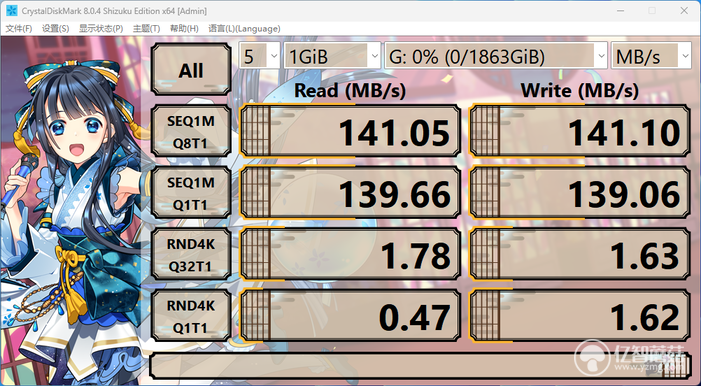The width and height of the screenshot is (701, 386).
Task: Click the CrystalDiskMark app icon in title bar
Action: [x=12, y=11]
